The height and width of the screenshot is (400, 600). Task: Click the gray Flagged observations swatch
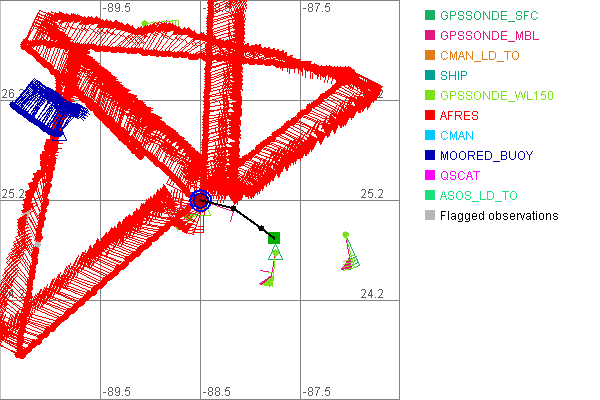pyautogui.click(x=430, y=216)
